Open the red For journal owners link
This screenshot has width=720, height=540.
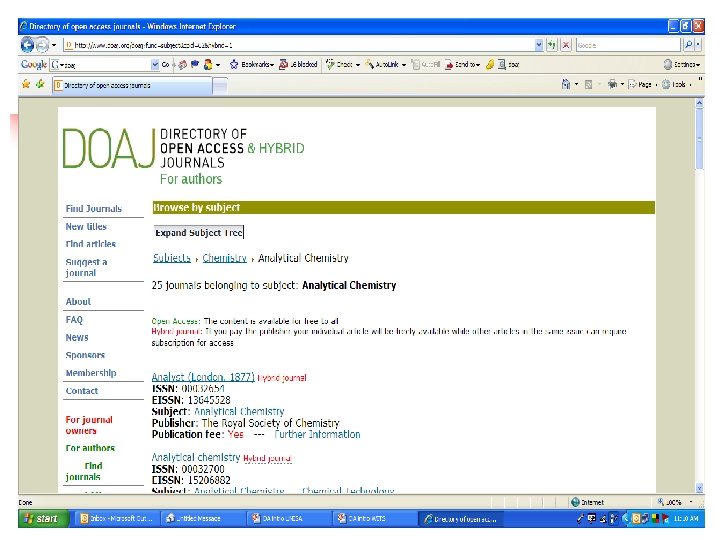click(x=89, y=425)
